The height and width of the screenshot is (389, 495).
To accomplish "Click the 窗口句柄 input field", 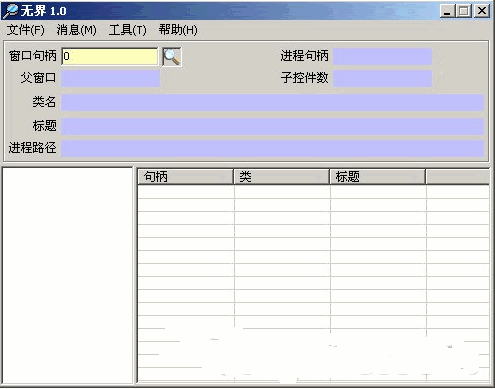I will (110, 56).
